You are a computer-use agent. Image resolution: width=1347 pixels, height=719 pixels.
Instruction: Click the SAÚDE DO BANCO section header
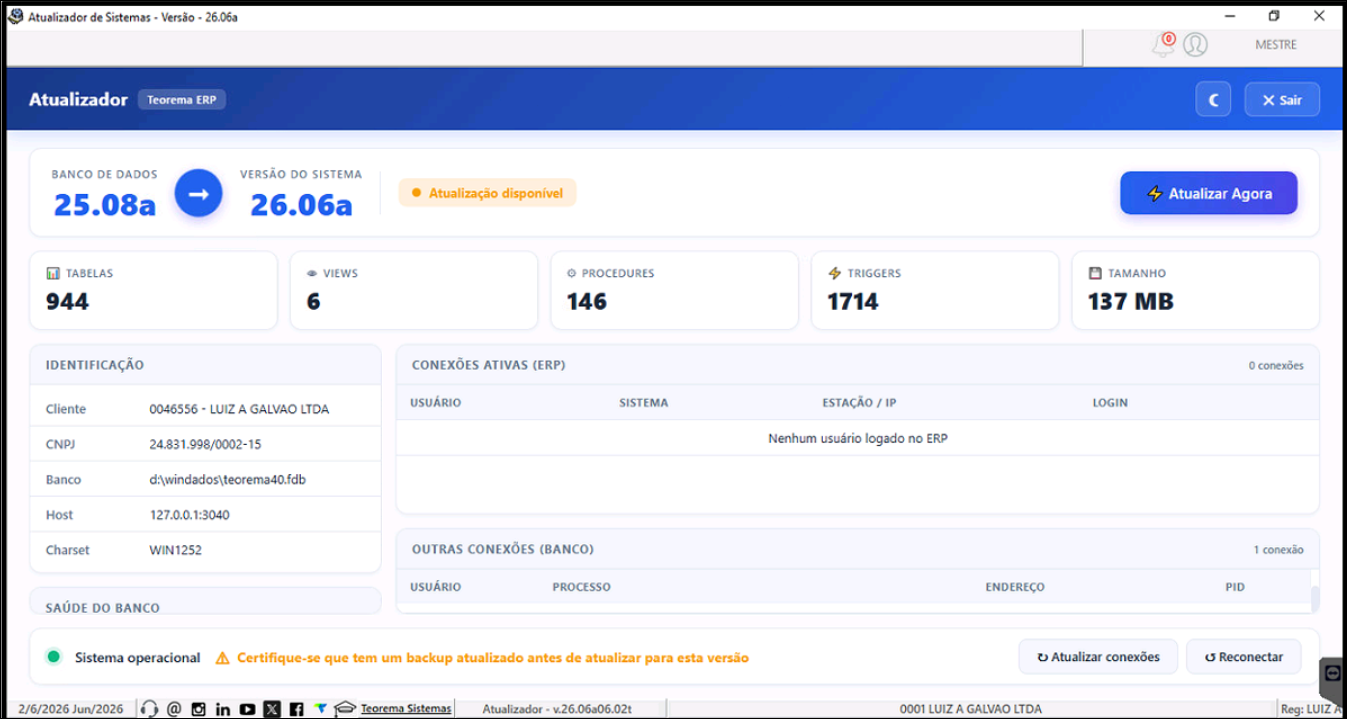[102, 607]
